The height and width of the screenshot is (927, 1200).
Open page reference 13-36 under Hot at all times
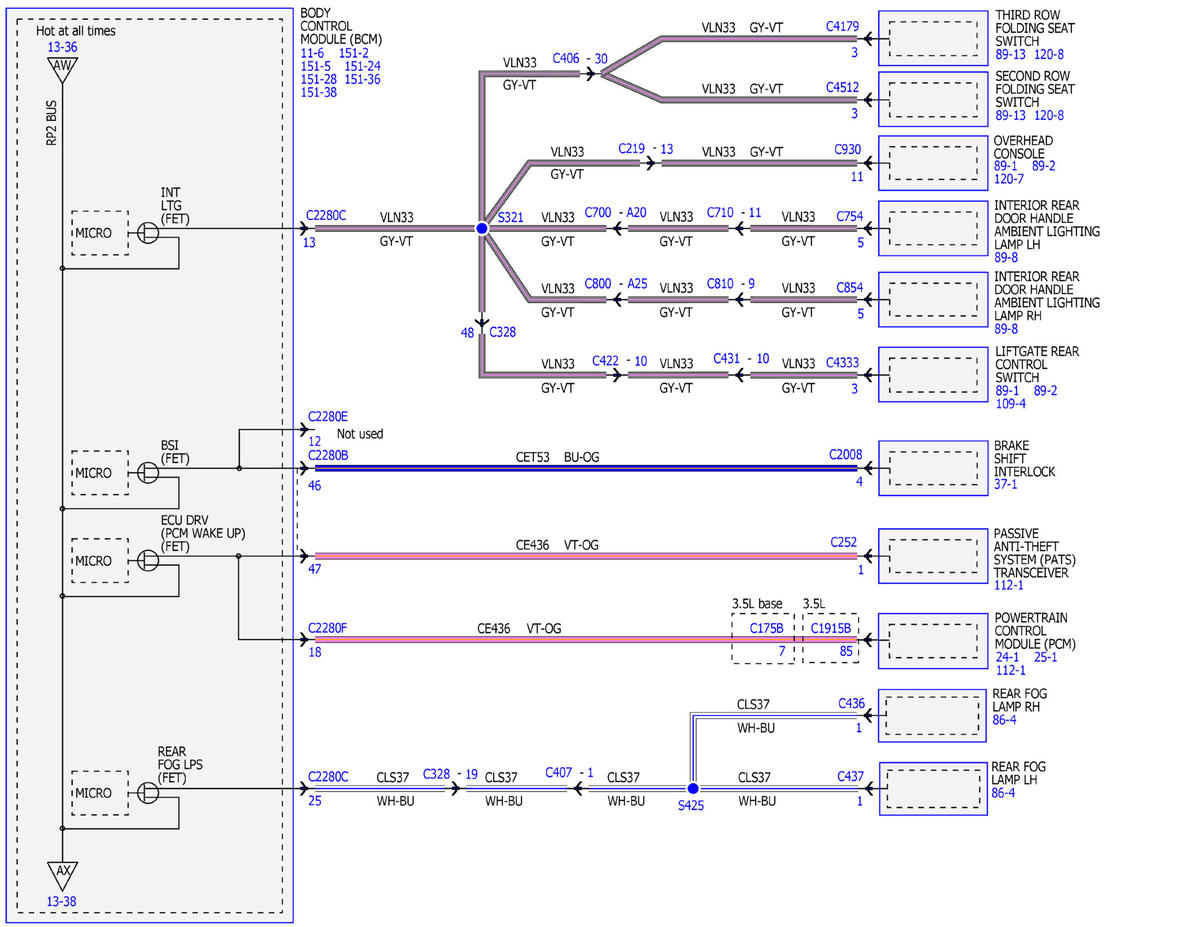click(62, 47)
